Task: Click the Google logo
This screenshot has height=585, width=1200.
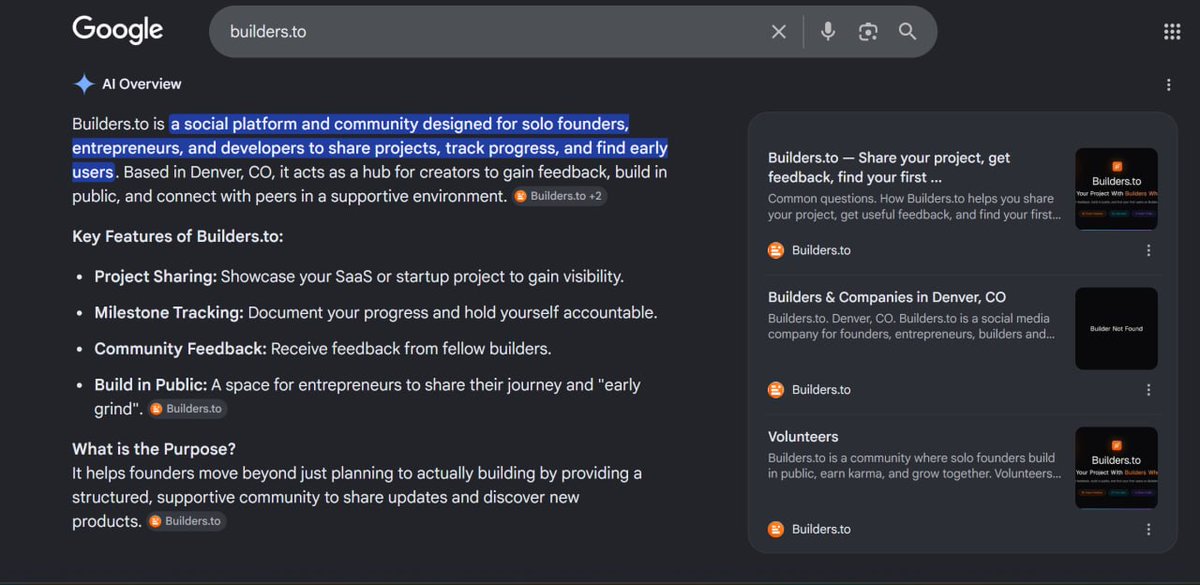Action: coord(117,30)
